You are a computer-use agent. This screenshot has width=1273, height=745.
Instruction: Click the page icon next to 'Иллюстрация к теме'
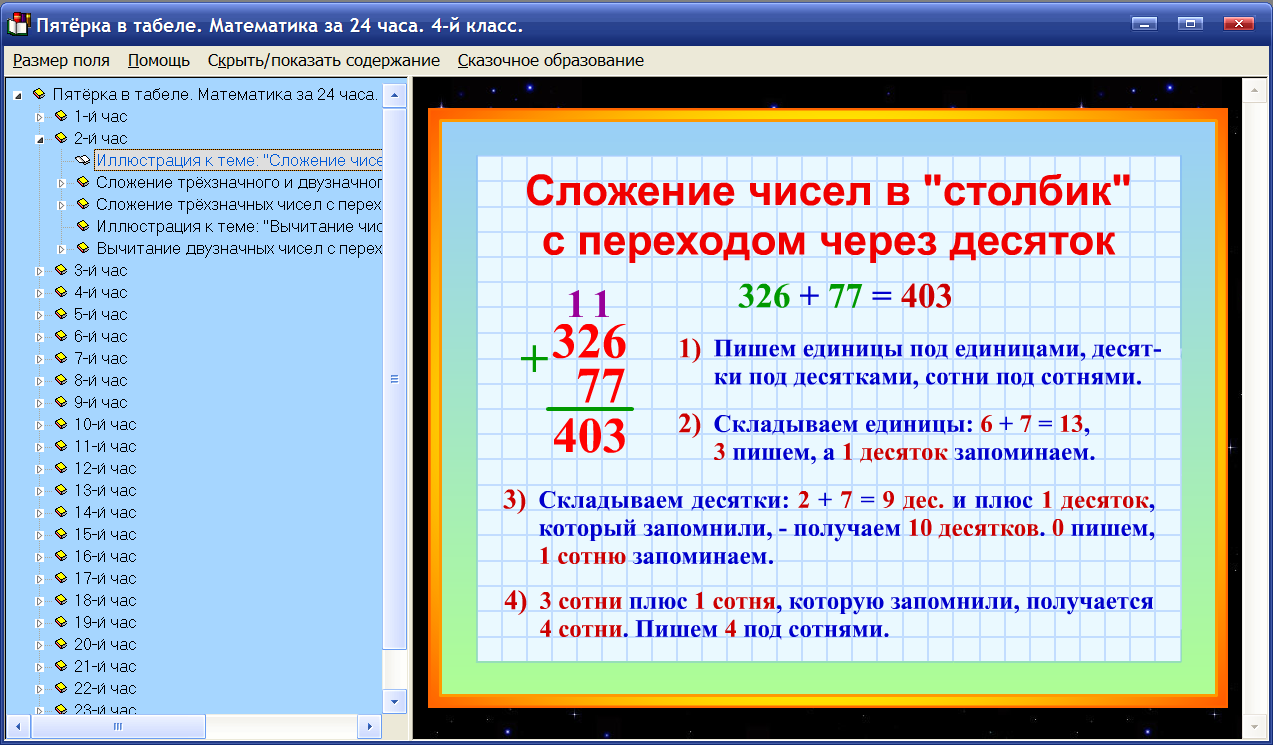point(82,160)
